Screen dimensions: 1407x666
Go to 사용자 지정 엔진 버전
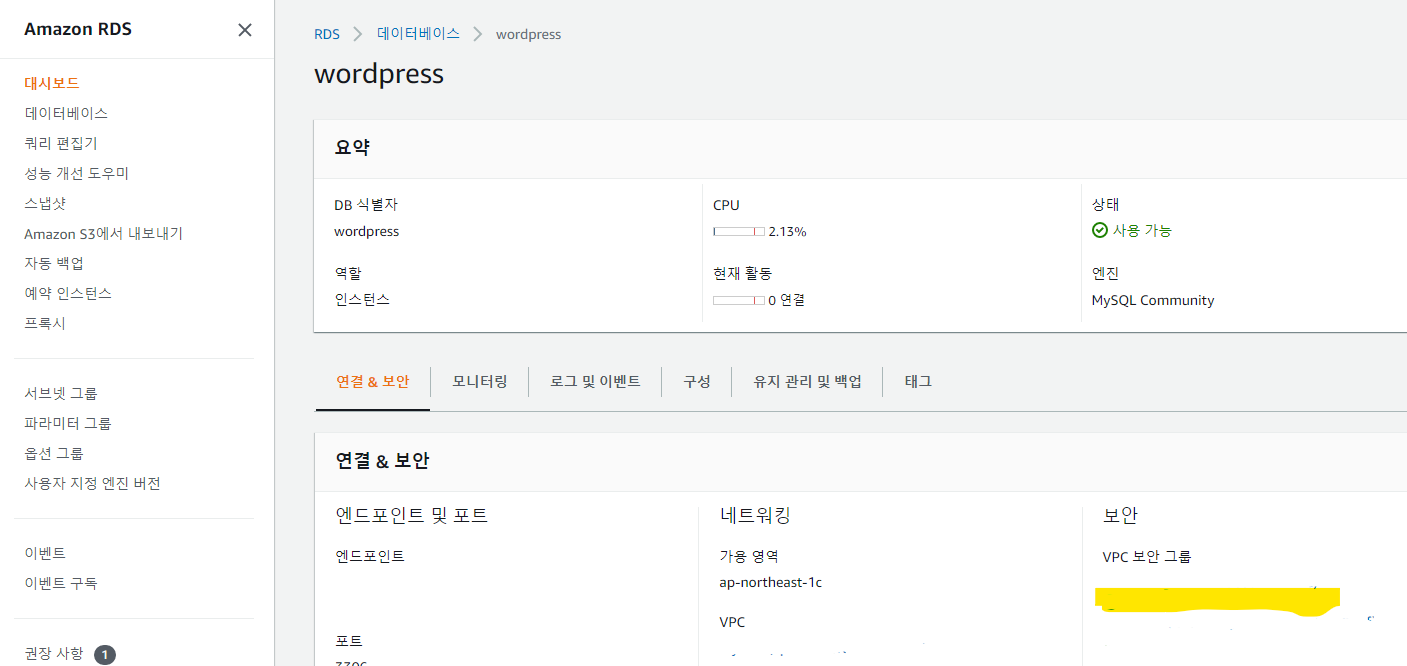point(92,483)
